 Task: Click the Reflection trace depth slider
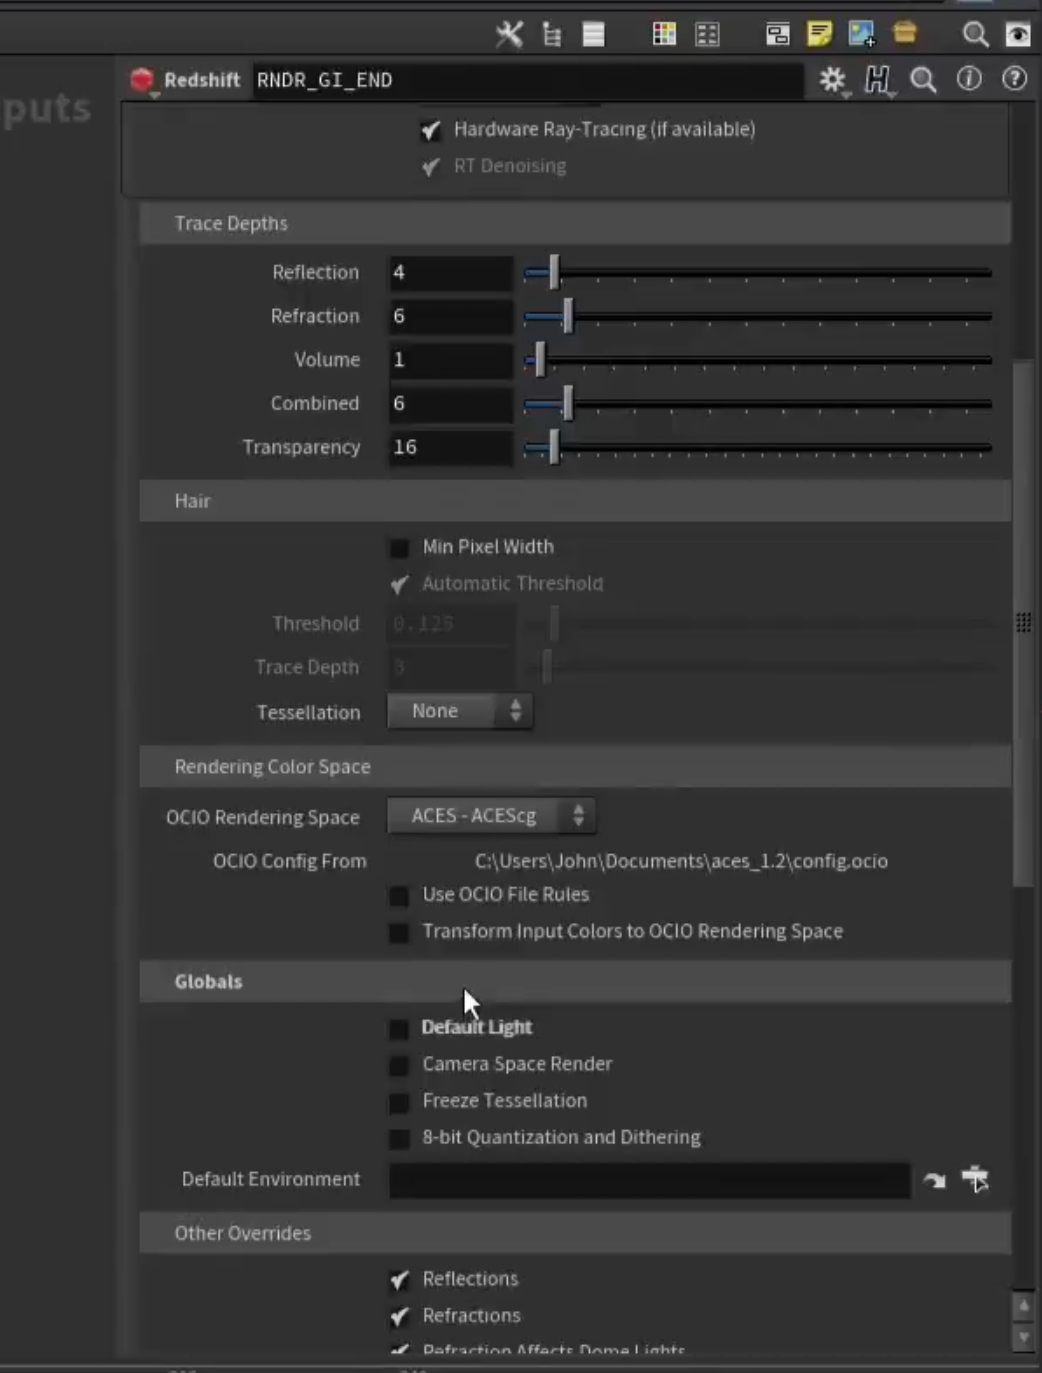(x=758, y=272)
